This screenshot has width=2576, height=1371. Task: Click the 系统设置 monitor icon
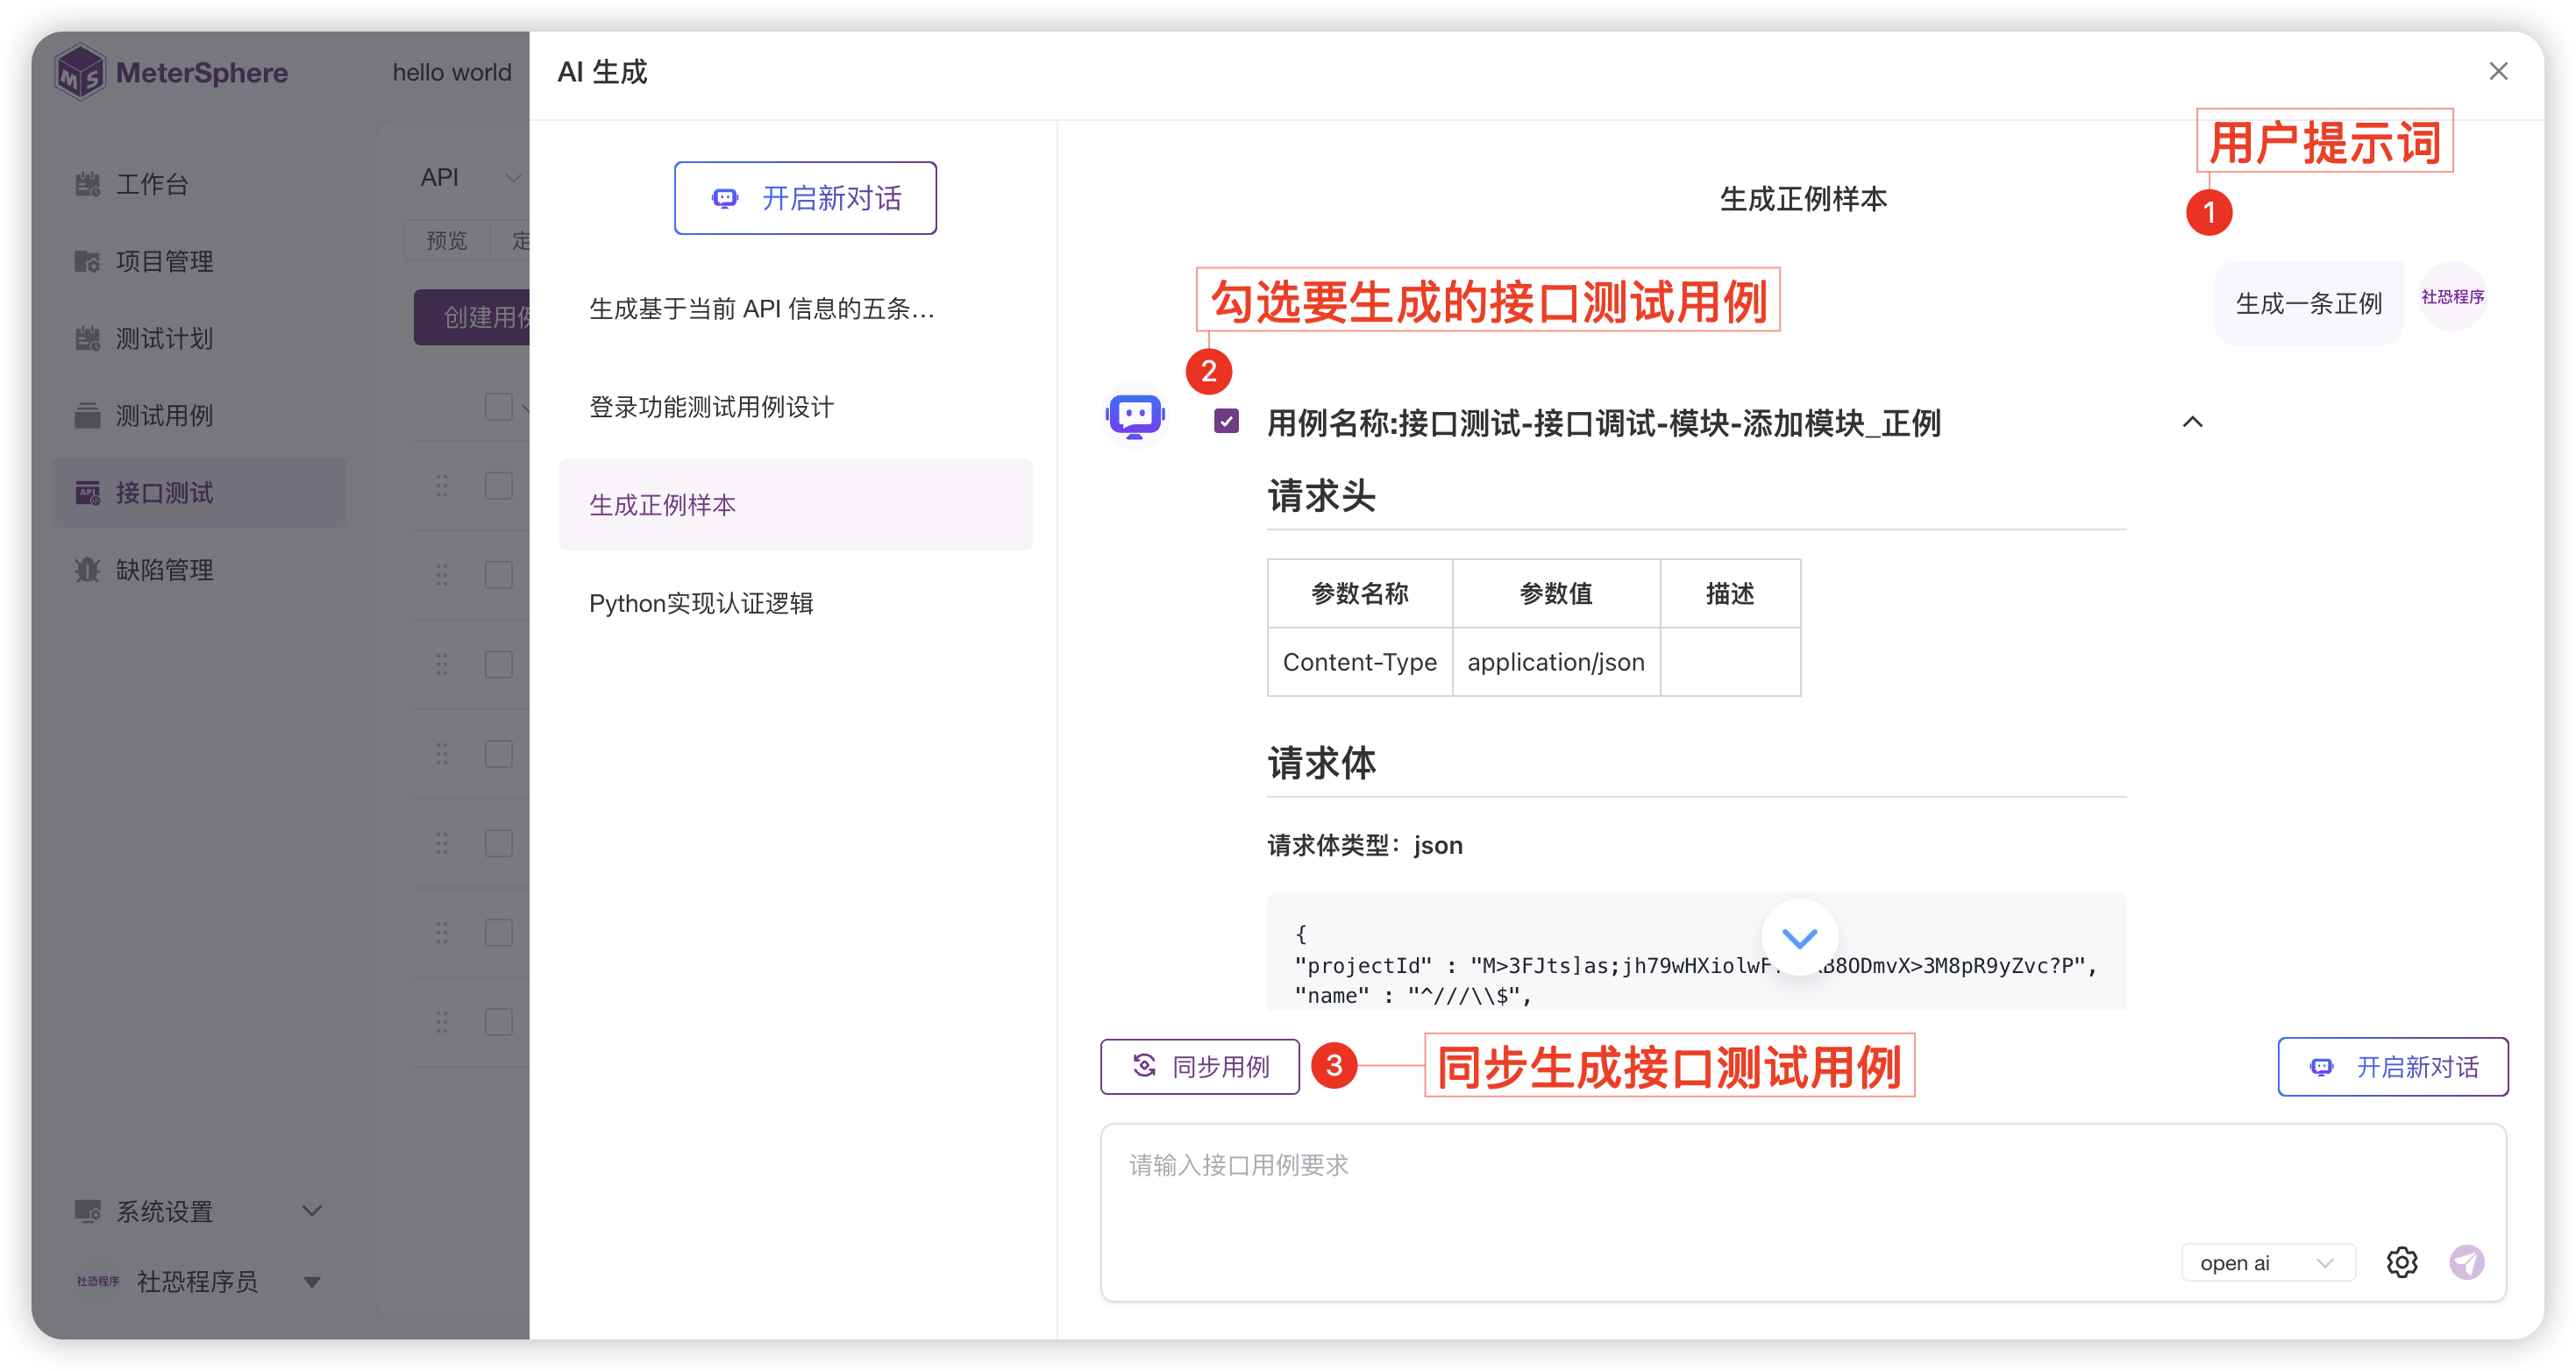pyautogui.click(x=88, y=1211)
